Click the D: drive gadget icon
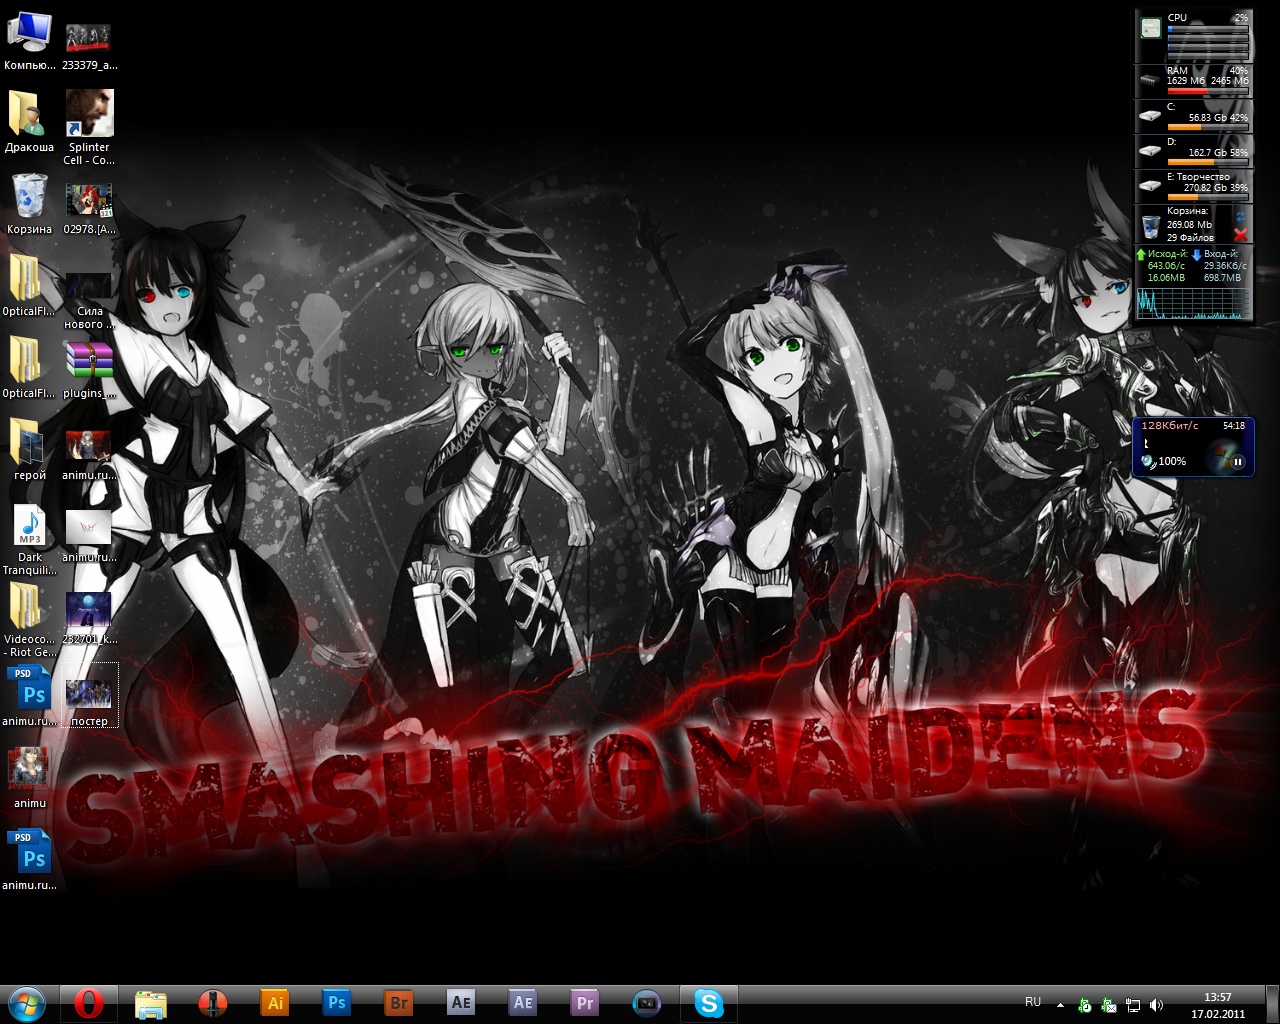This screenshot has height=1024, width=1280. click(x=1150, y=151)
